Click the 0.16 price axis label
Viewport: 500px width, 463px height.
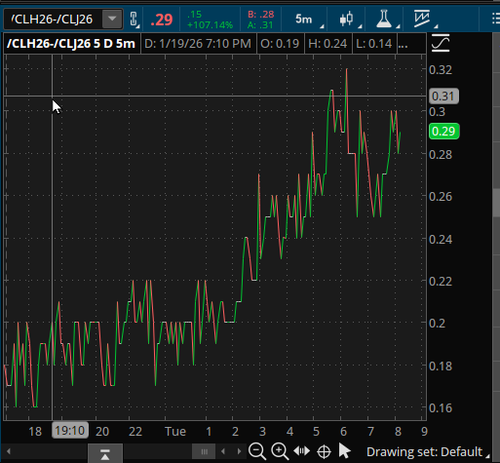[x=440, y=408]
